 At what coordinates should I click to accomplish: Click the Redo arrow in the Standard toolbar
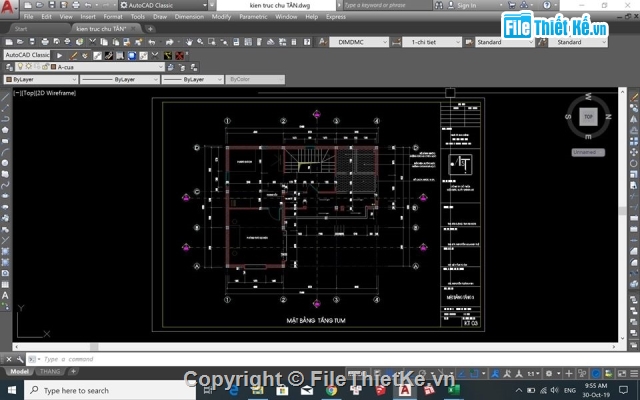click(x=170, y=42)
